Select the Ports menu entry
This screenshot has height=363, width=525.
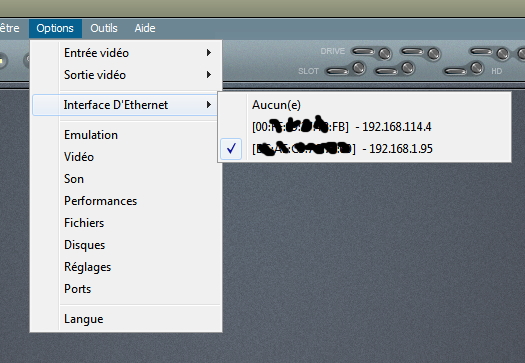(126, 289)
